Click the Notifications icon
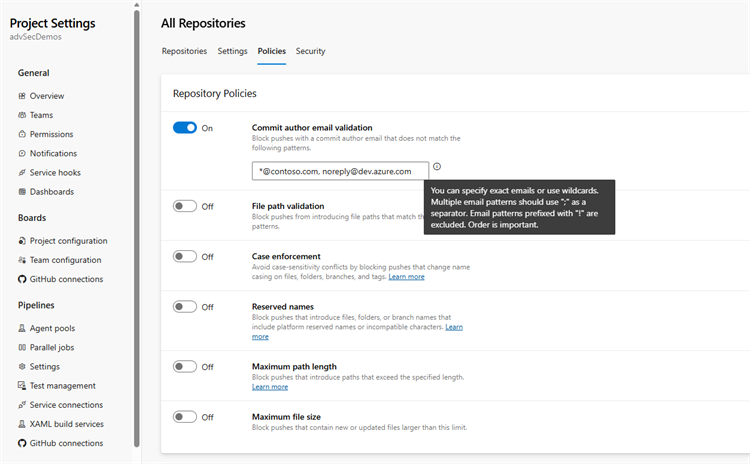 [22, 153]
